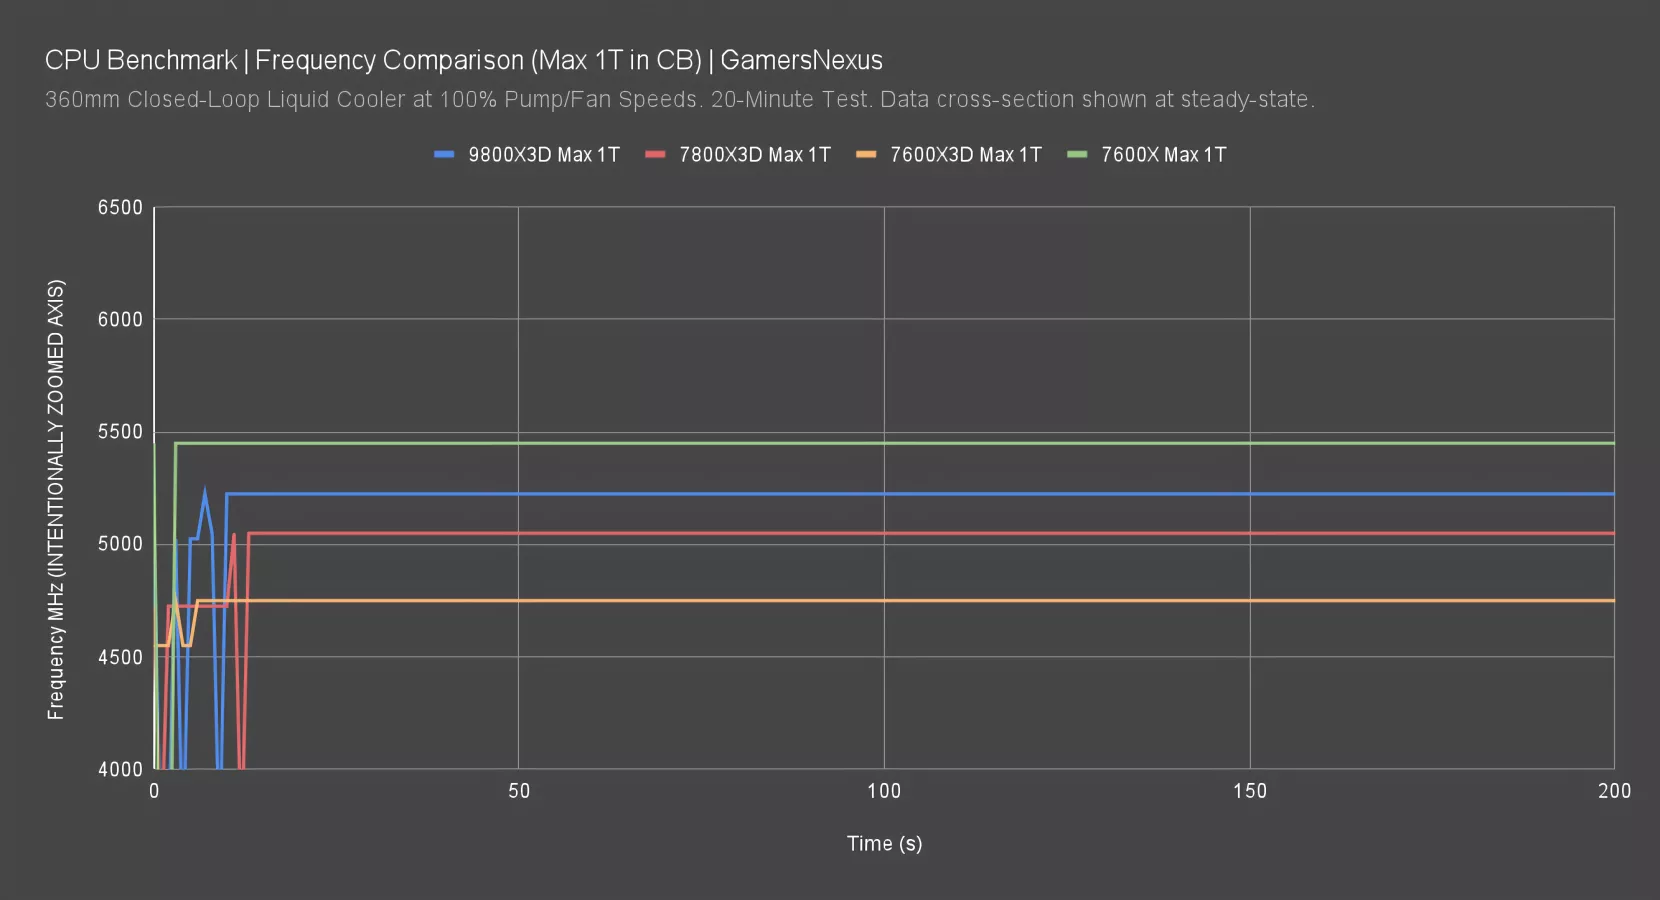Click the orange 7600X3D legend color swatch
The height and width of the screenshot is (900, 1660).
(x=866, y=155)
